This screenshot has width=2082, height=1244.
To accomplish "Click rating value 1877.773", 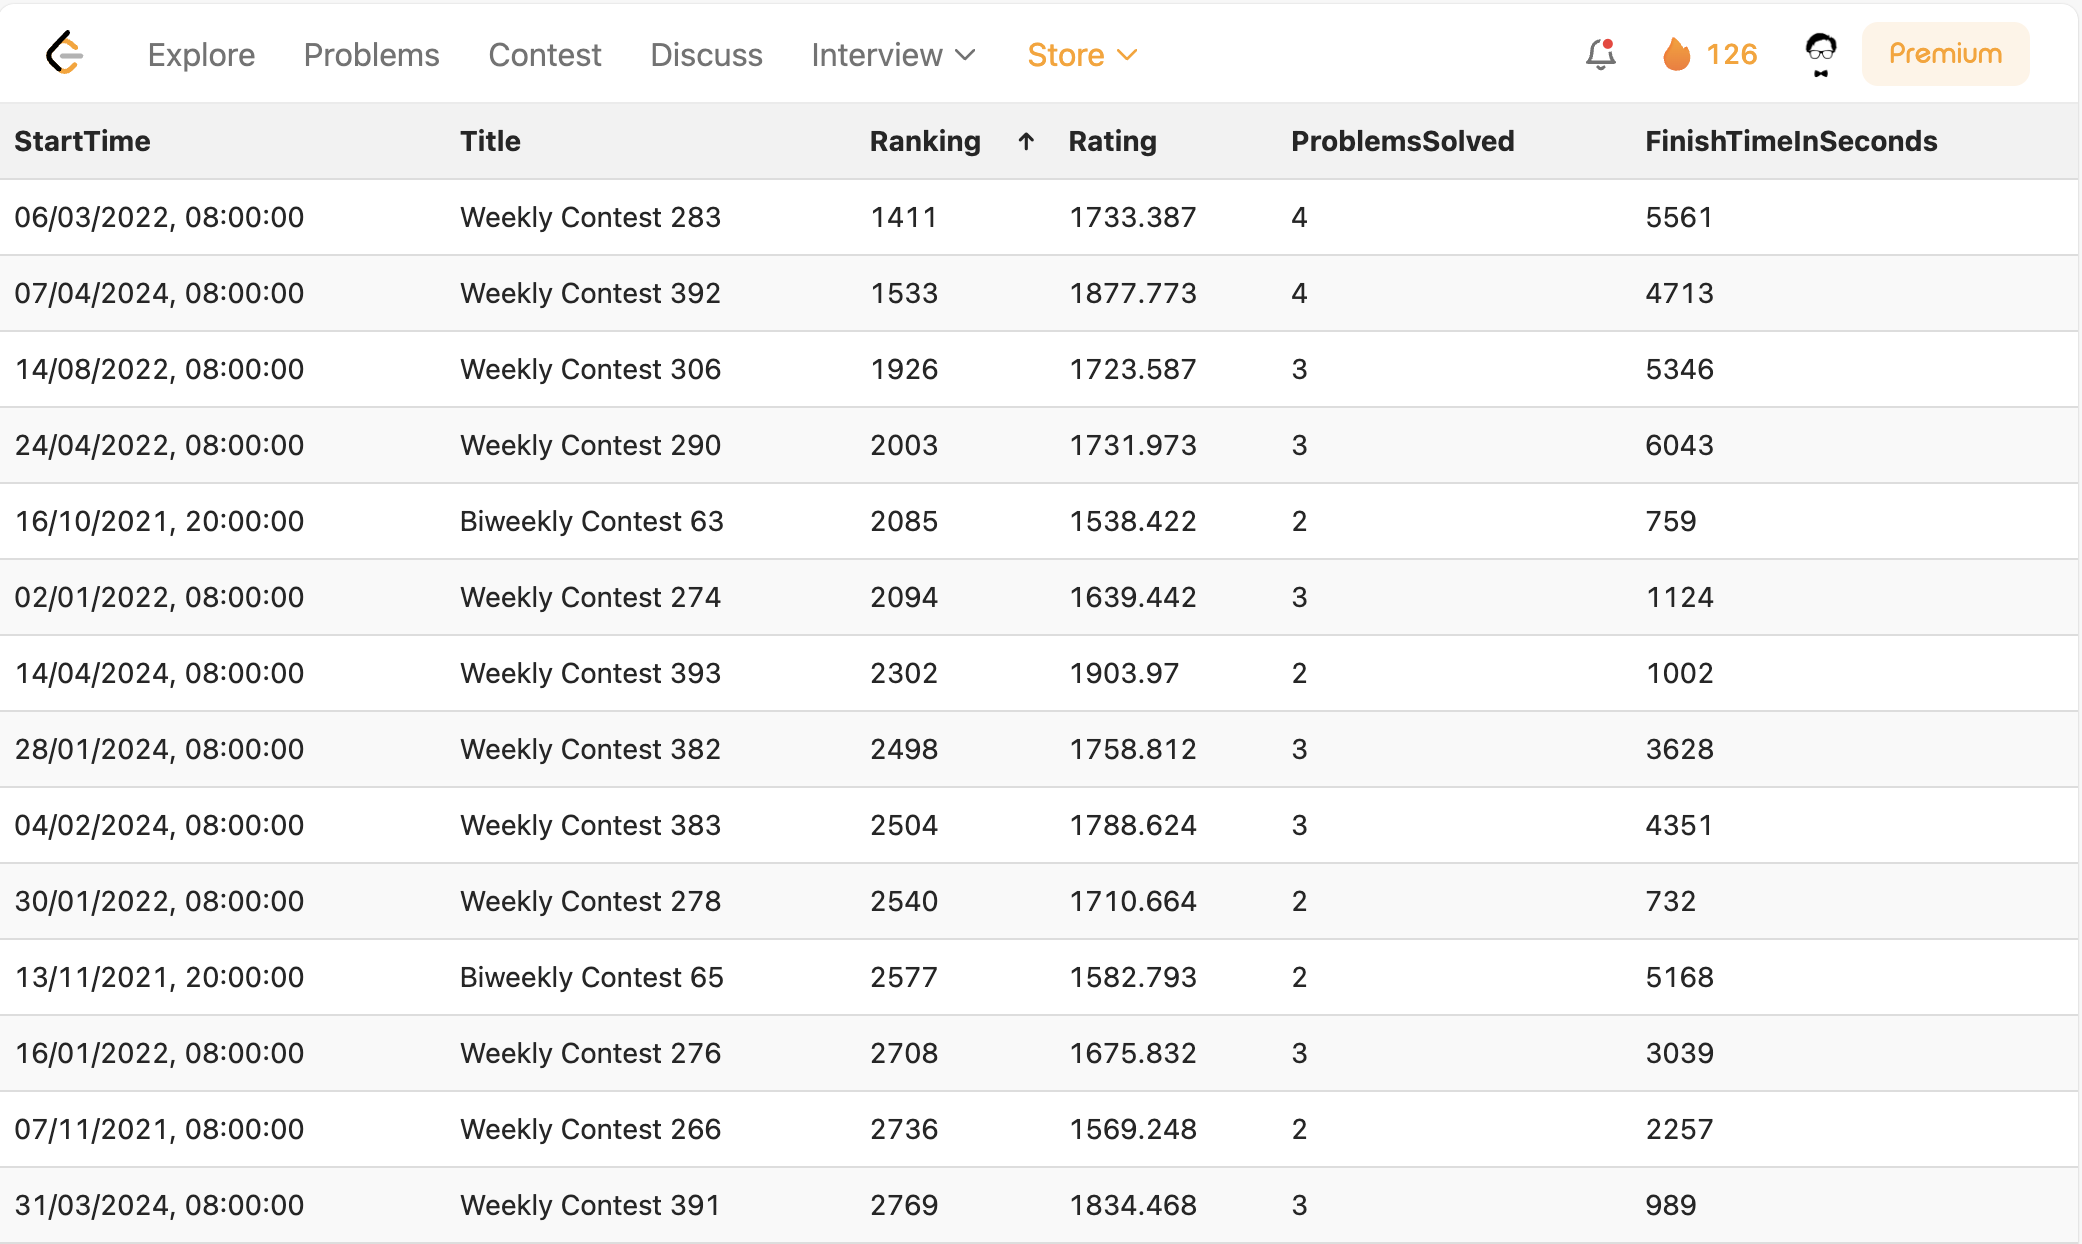I will (x=1133, y=293).
